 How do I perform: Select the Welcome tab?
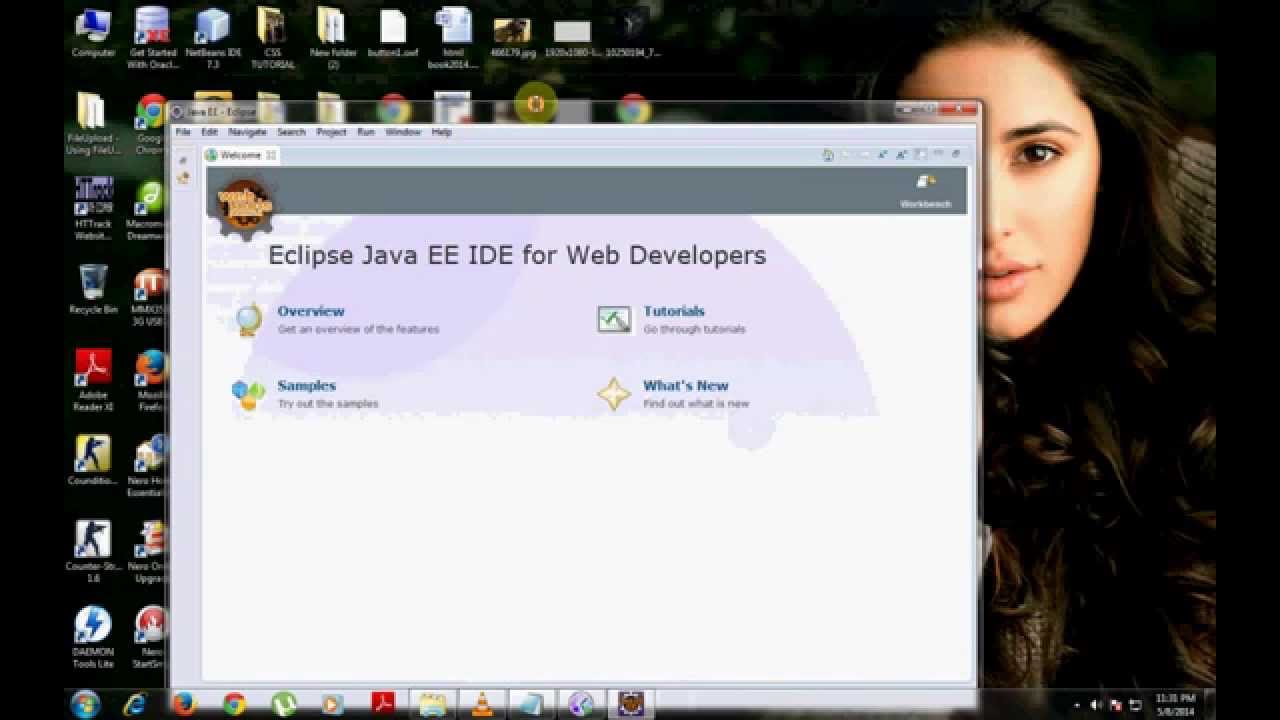click(240, 155)
